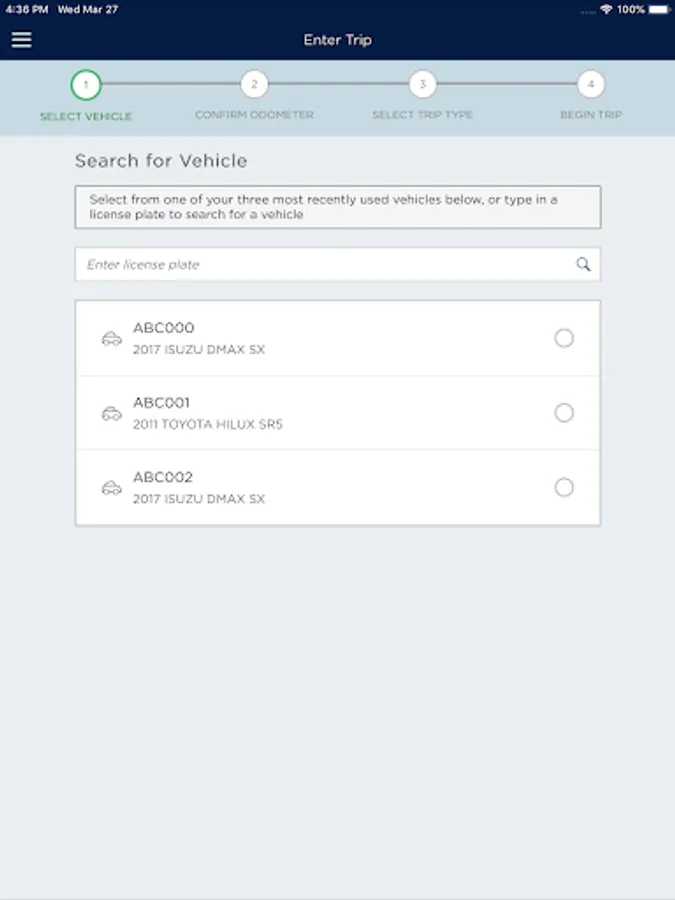675x900 pixels.
Task: Click the Select Vehicle step label
Action: tap(86, 116)
